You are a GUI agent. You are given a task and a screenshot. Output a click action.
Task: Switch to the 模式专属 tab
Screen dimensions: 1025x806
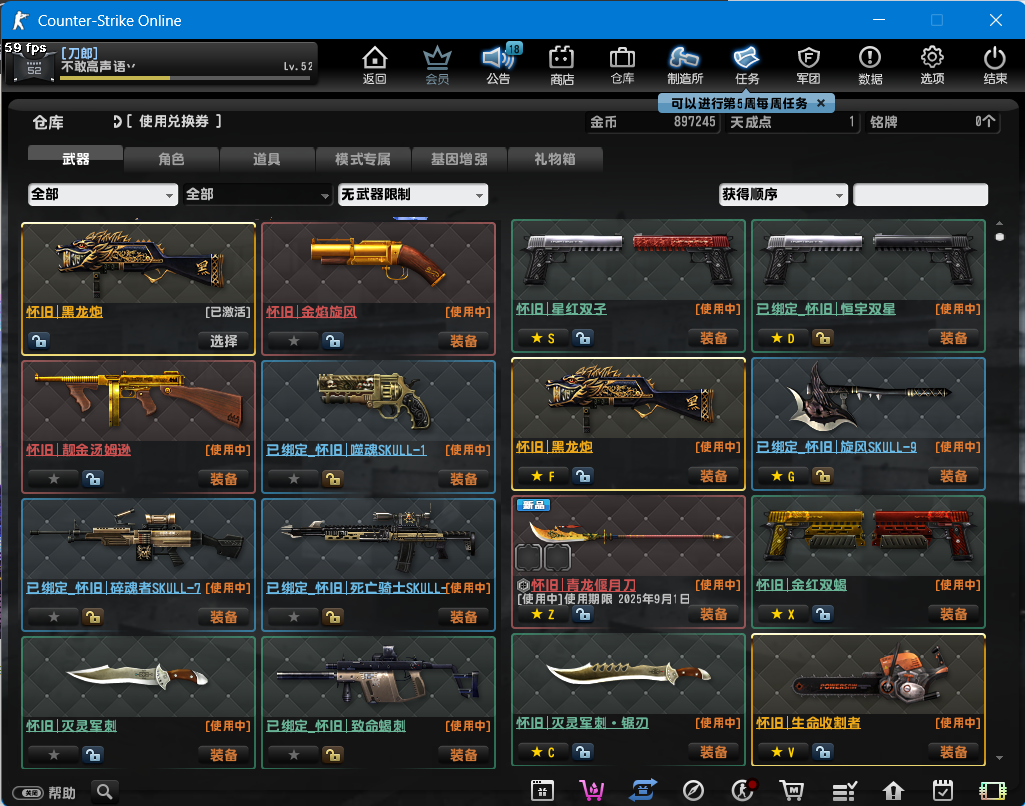coord(363,158)
